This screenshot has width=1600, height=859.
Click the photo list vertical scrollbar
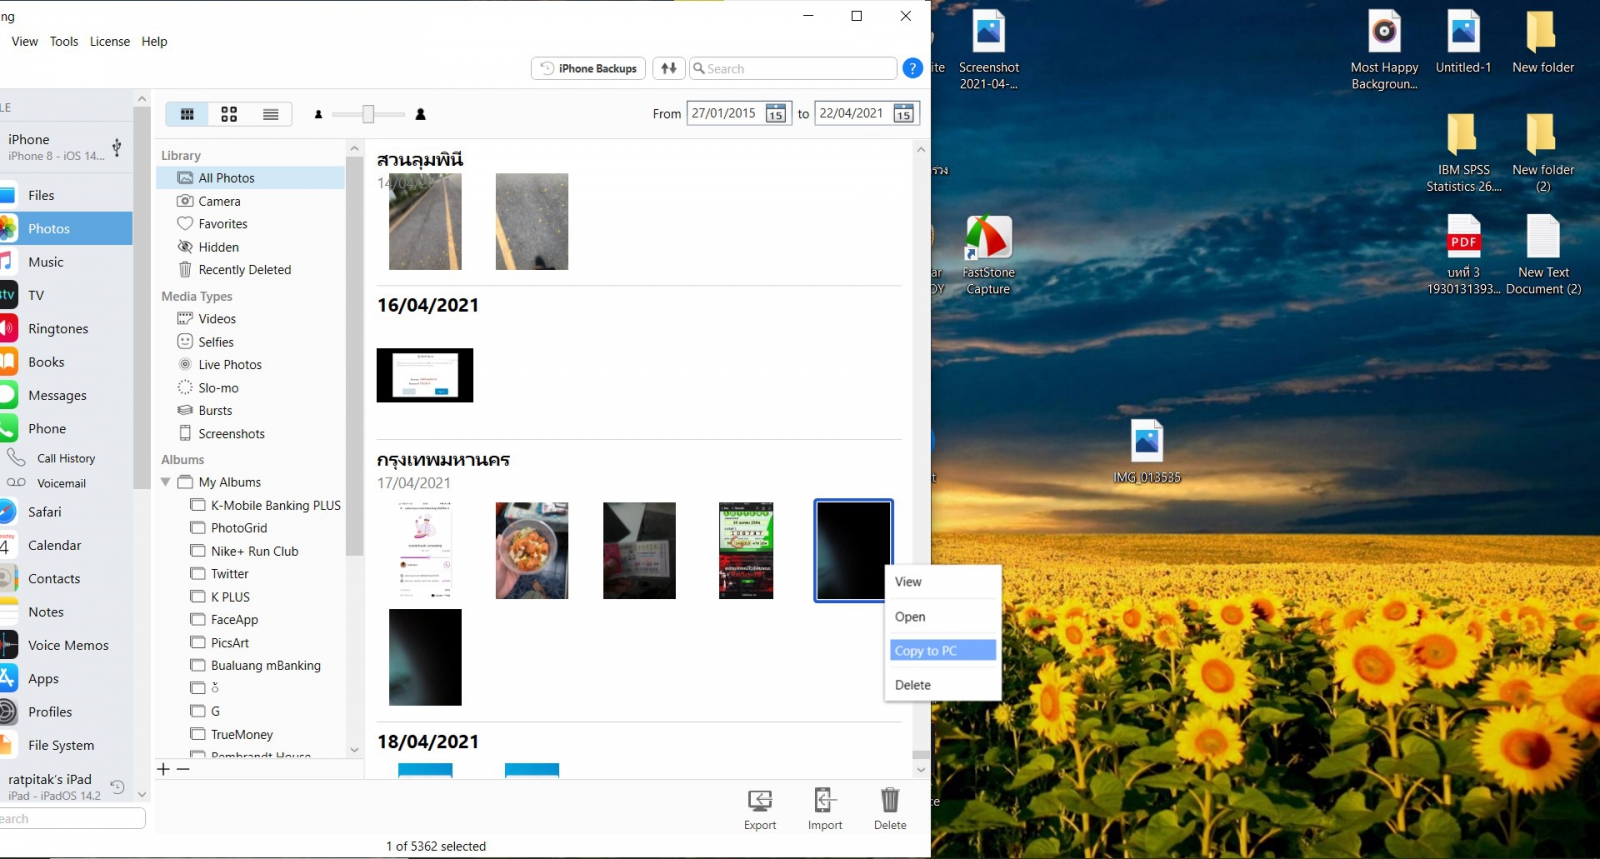pos(921,460)
